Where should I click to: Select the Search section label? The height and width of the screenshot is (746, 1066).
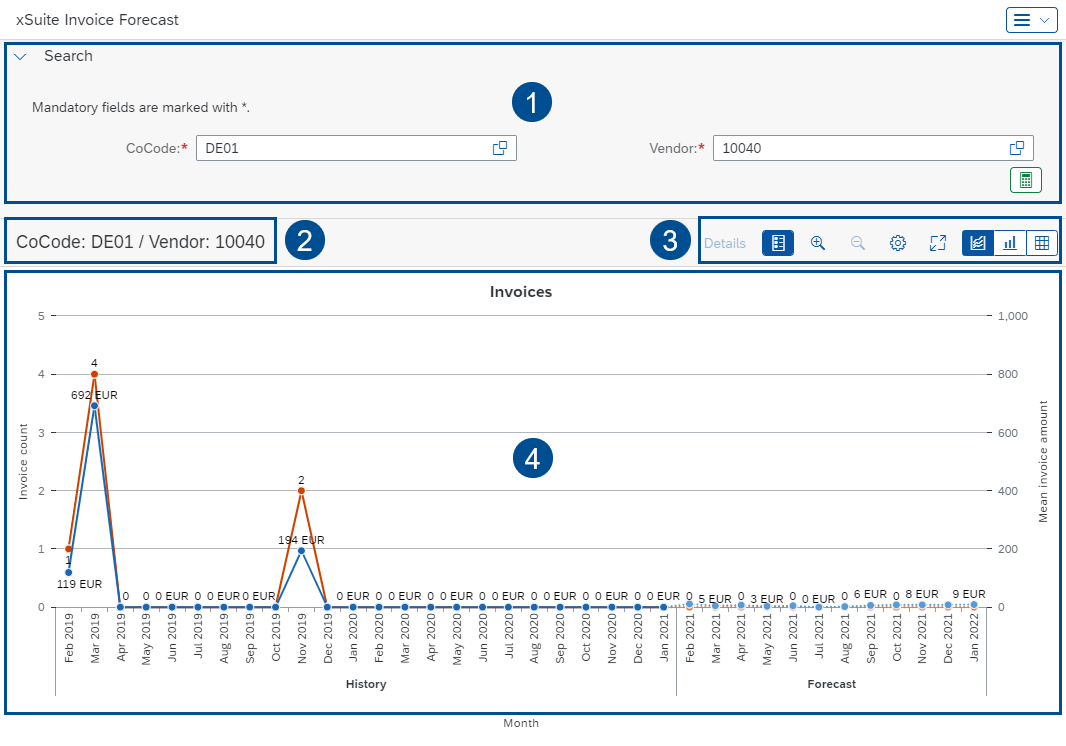(x=68, y=56)
